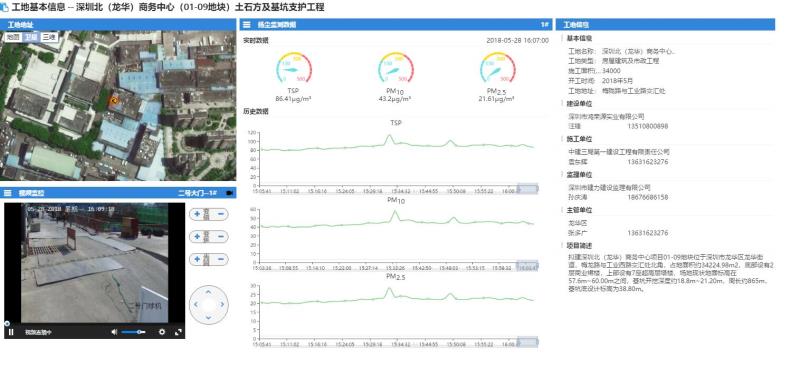Open video player settings gear

coord(162,332)
